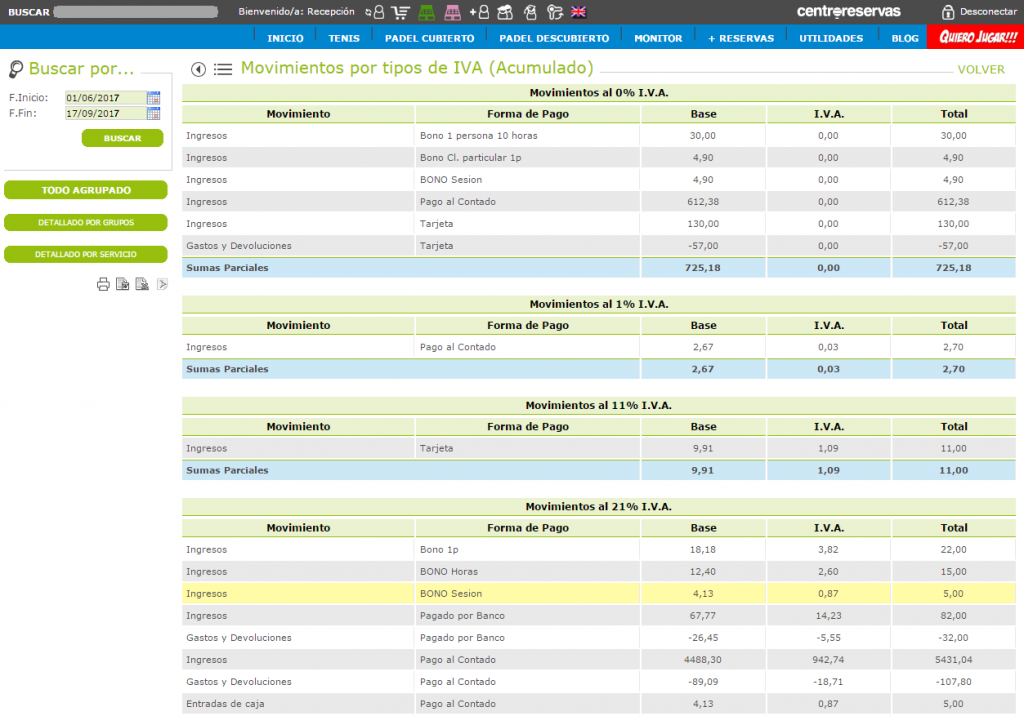Click the circular back arrow icon

pyautogui.click(x=199, y=69)
